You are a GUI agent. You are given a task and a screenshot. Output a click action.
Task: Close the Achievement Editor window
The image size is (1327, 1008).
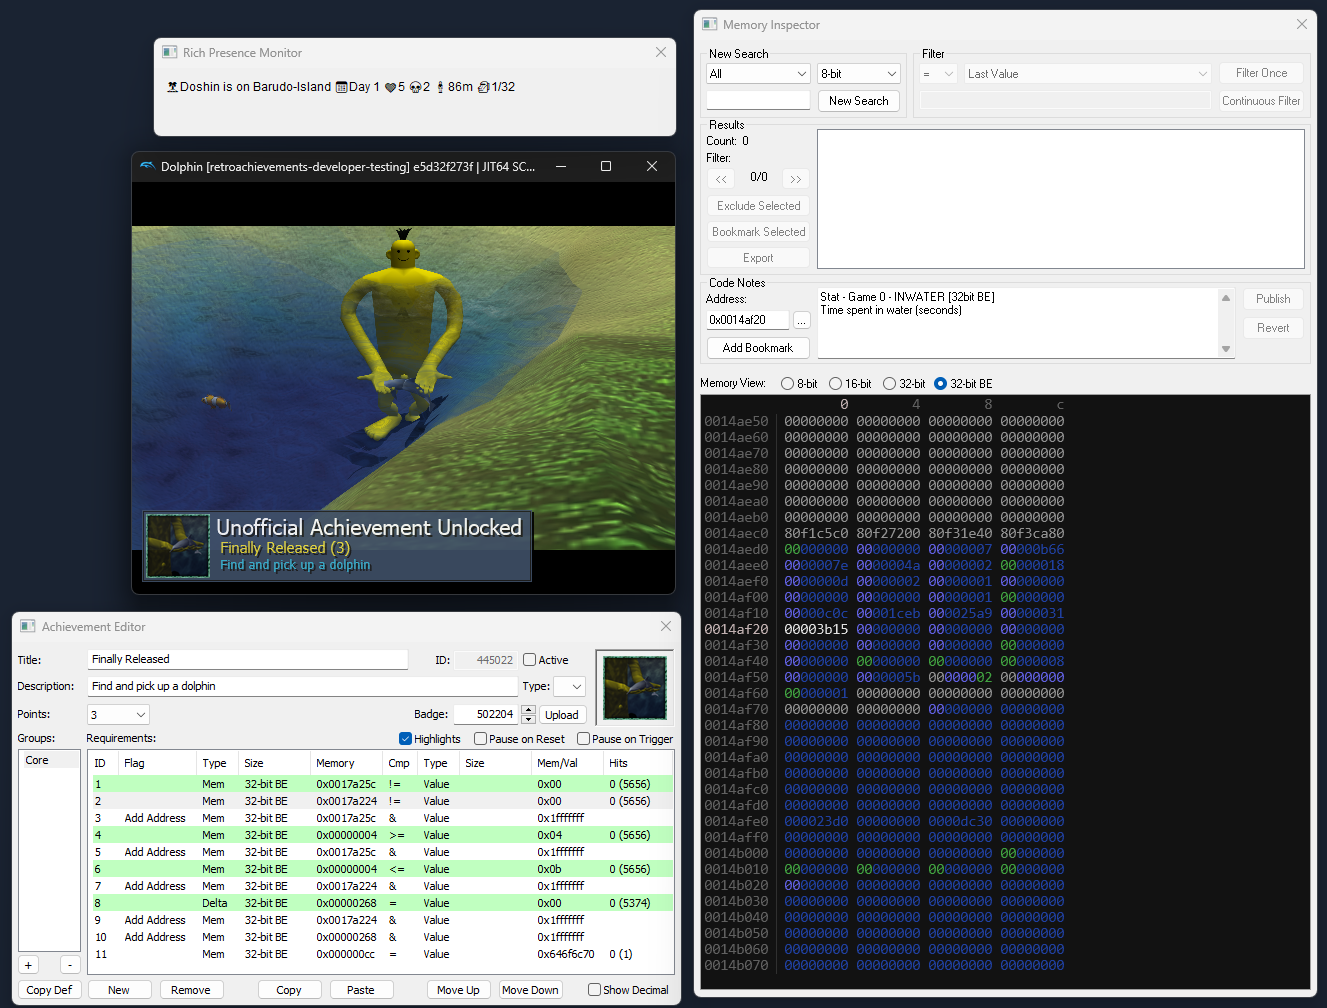click(x=666, y=626)
